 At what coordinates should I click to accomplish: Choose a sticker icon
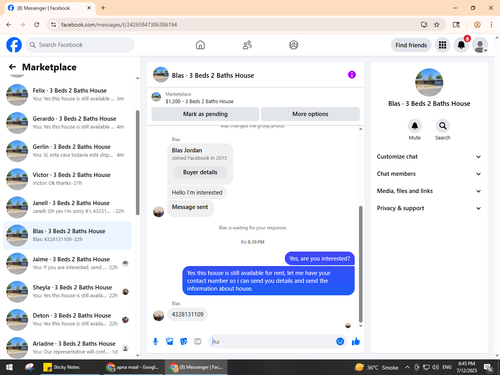[184, 341]
